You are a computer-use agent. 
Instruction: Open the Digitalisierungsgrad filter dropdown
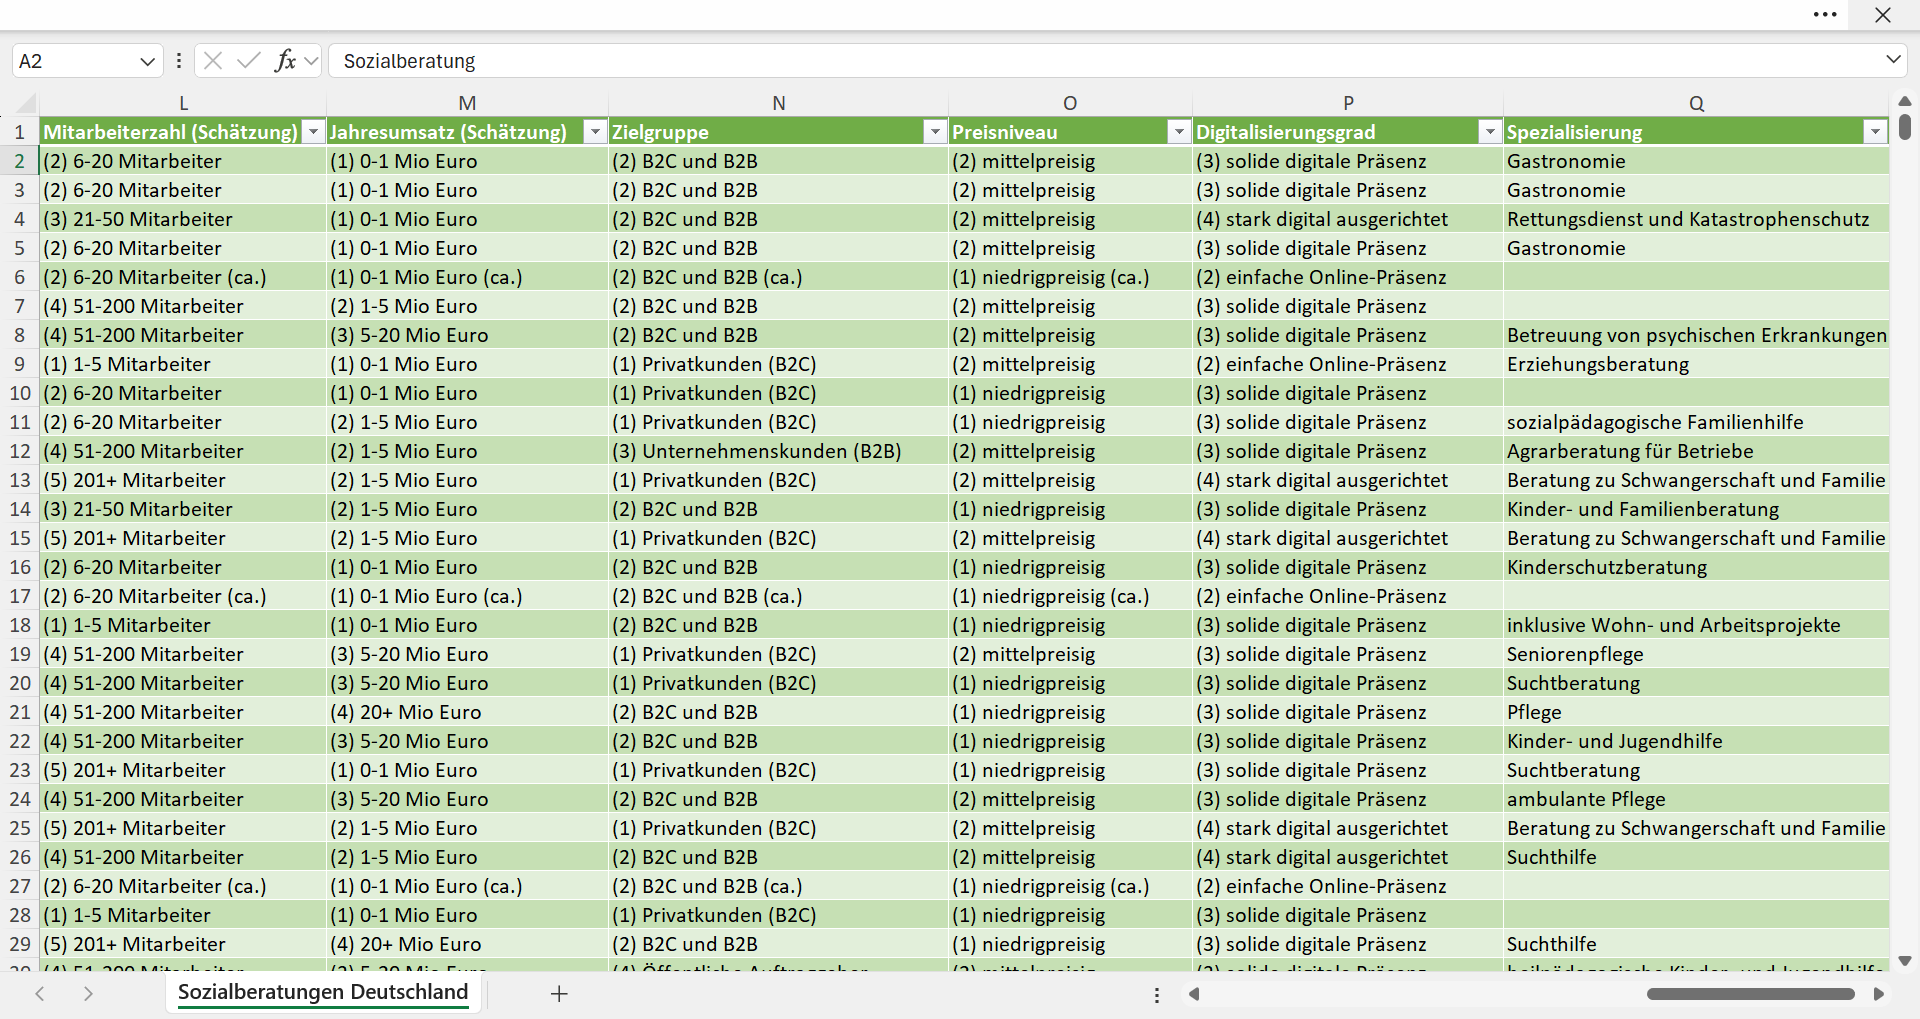coord(1490,132)
